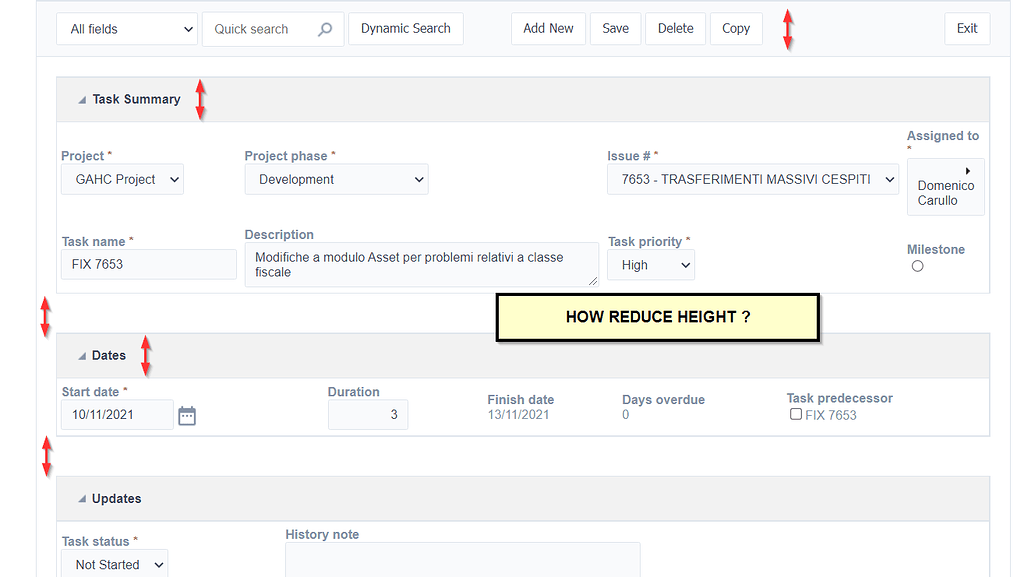Image resolution: width=1024 pixels, height=577 pixels.
Task: Collapse the Task Summary section triangle
Action: 82,100
